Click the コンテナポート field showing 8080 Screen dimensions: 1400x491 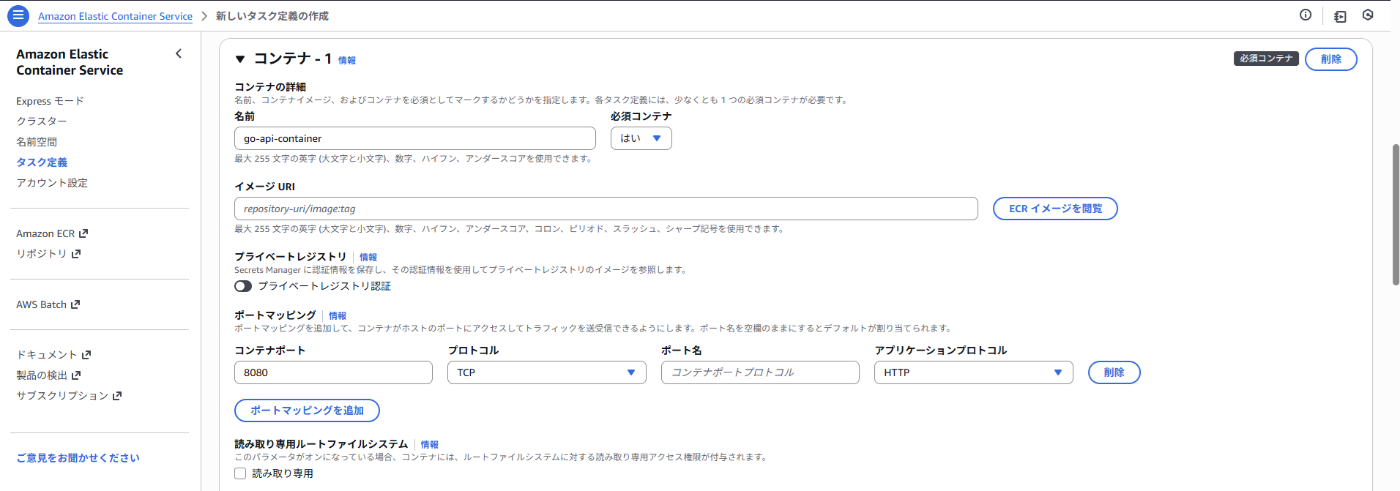[x=333, y=372]
